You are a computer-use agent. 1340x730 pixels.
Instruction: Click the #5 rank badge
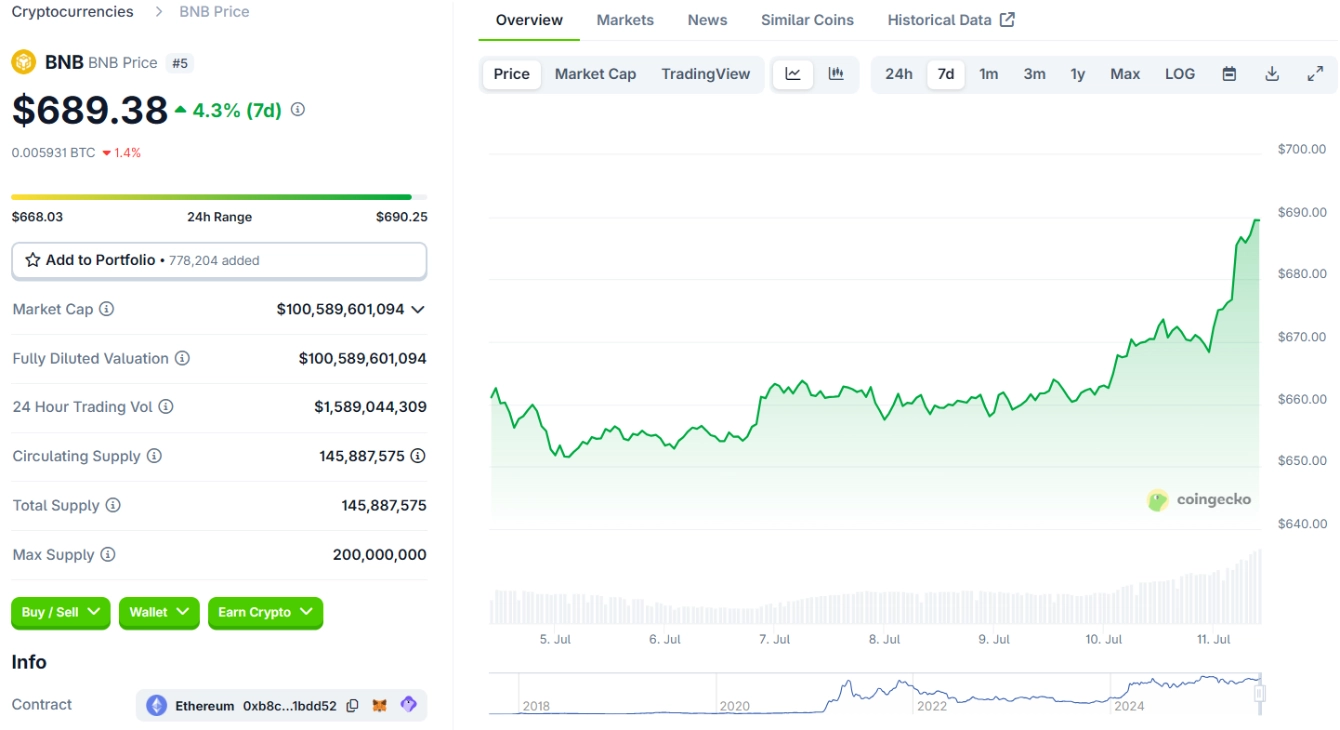tap(180, 63)
